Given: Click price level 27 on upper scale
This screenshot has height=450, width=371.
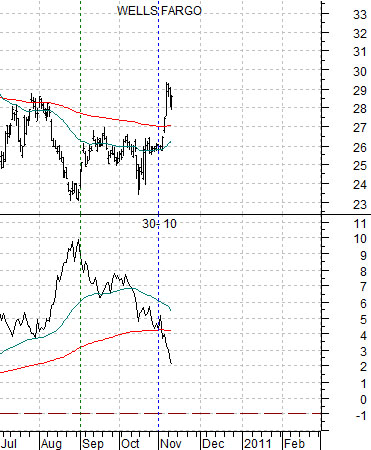Looking at the screenshot, I should (360, 128).
